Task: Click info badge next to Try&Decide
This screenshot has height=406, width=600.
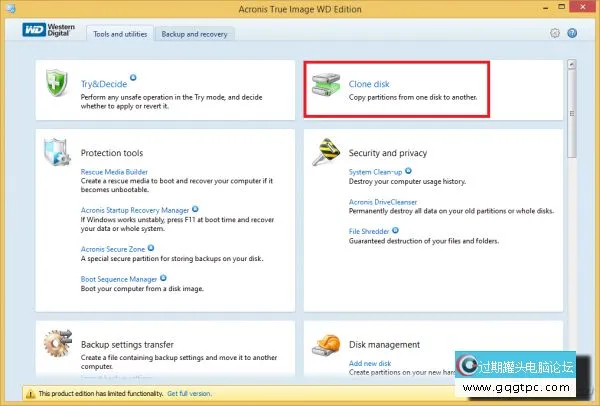Action: 133,76
